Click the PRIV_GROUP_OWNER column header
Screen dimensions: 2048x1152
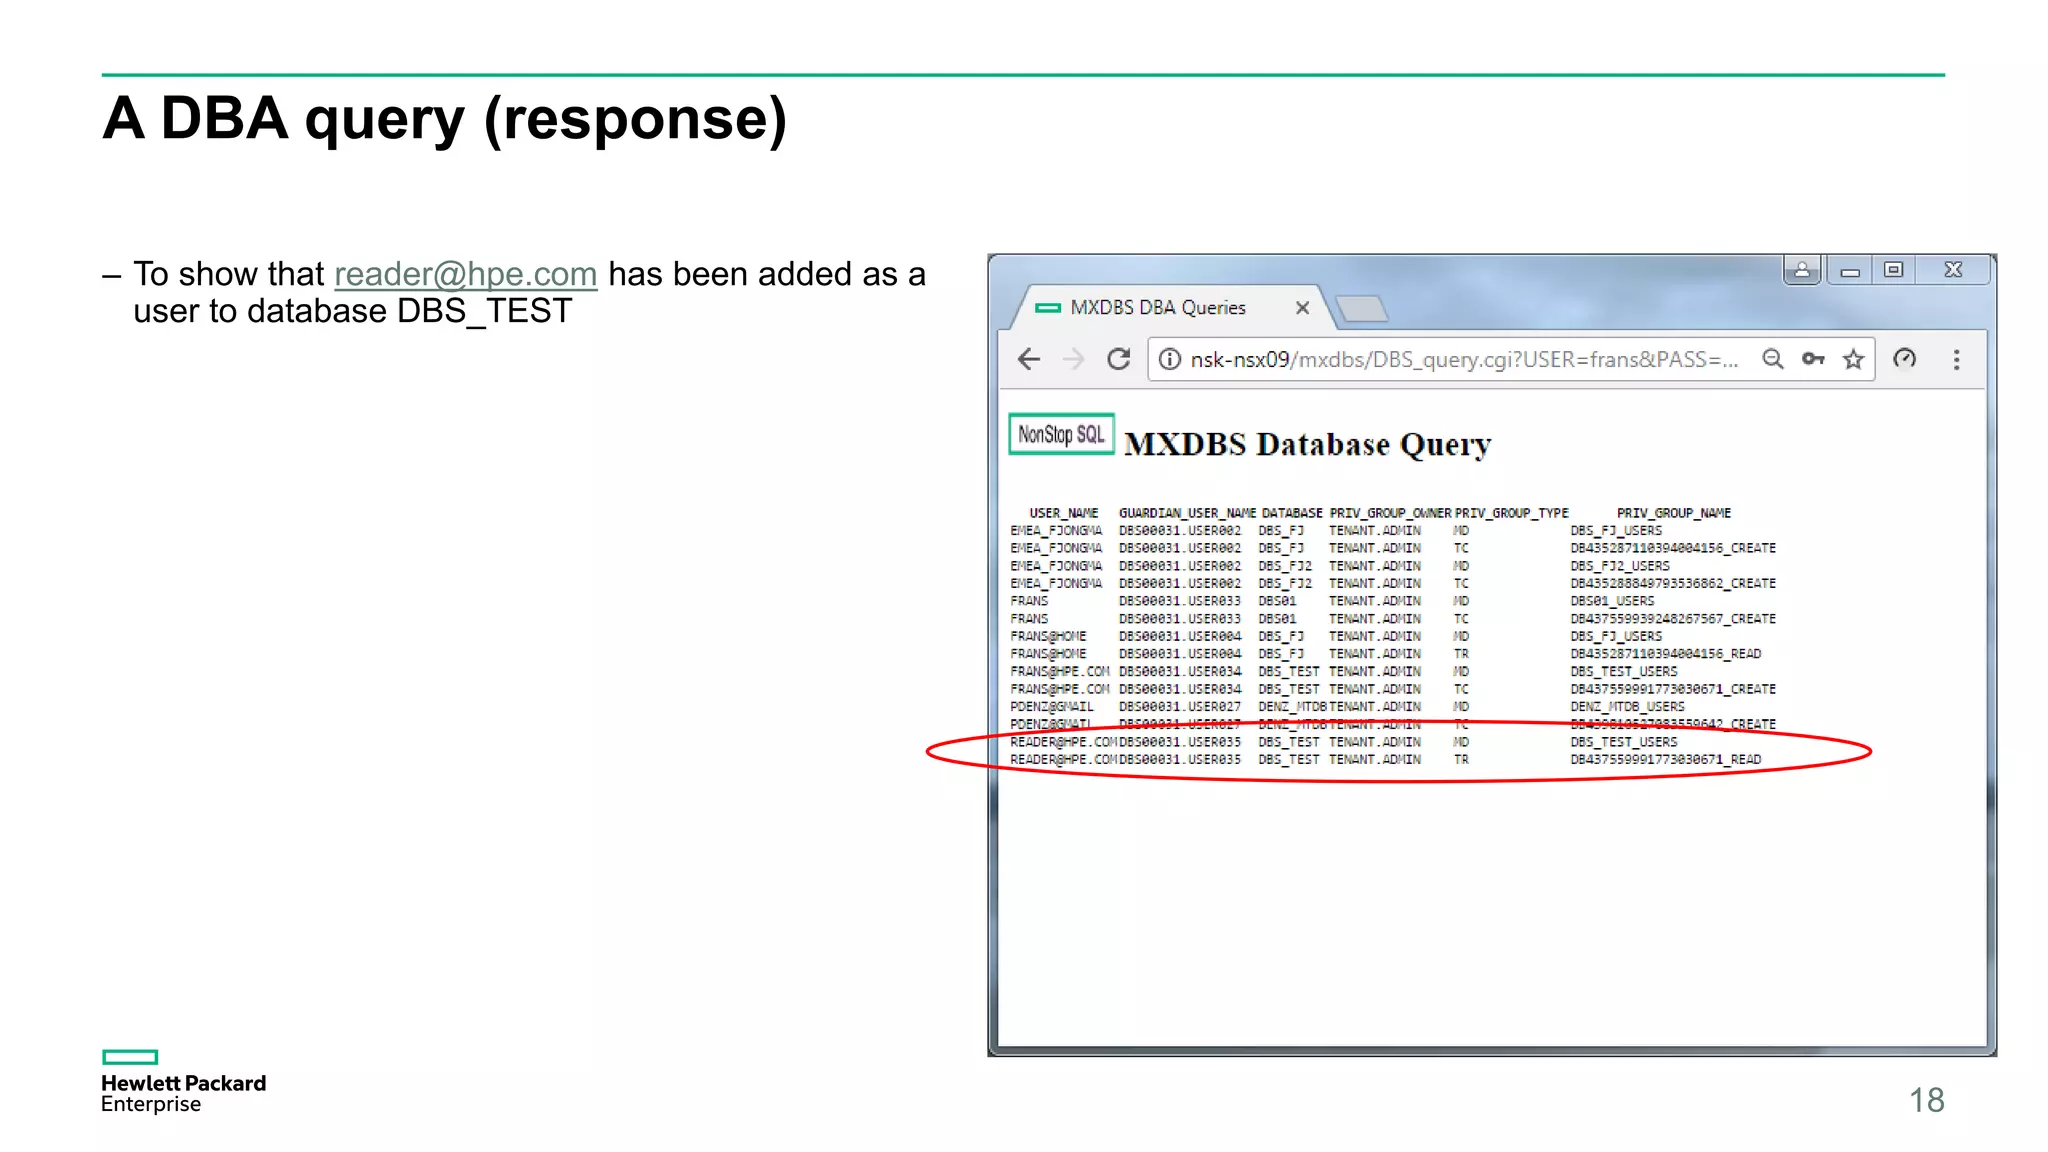click(x=1390, y=513)
